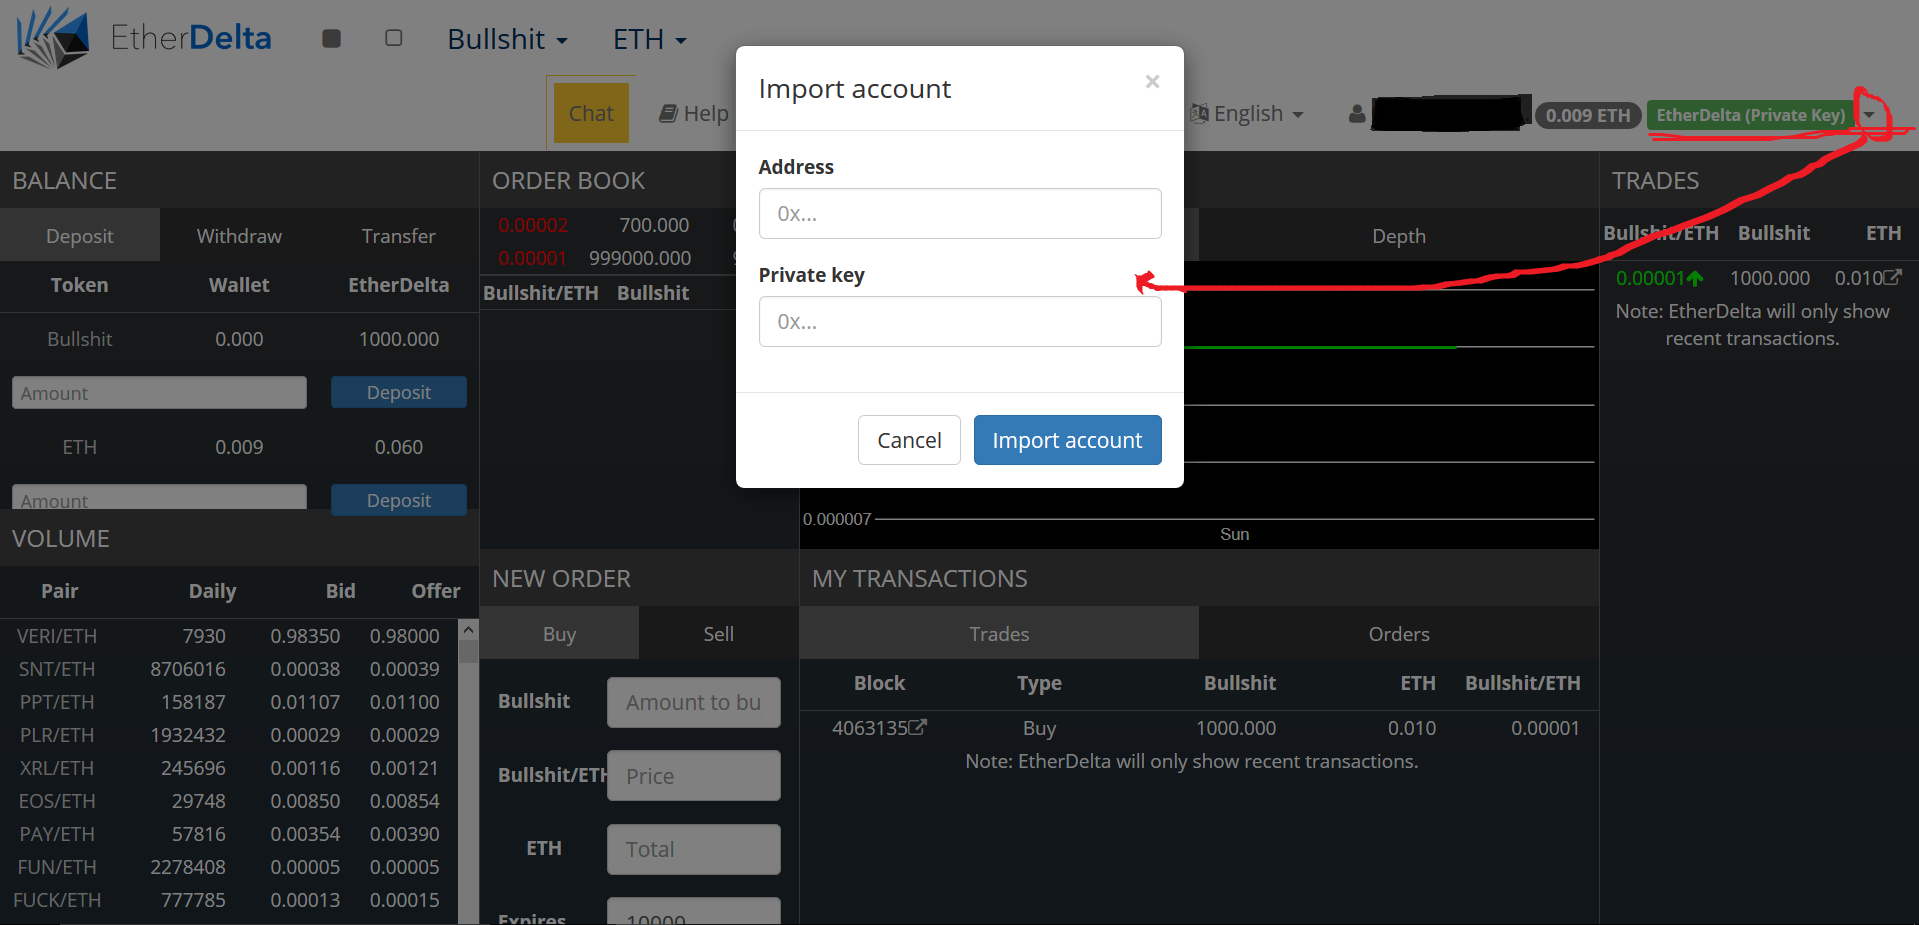Viewport: 1919px width, 925px height.
Task: Select the EOS/ETH pair row
Action: click(x=229, y=801)
